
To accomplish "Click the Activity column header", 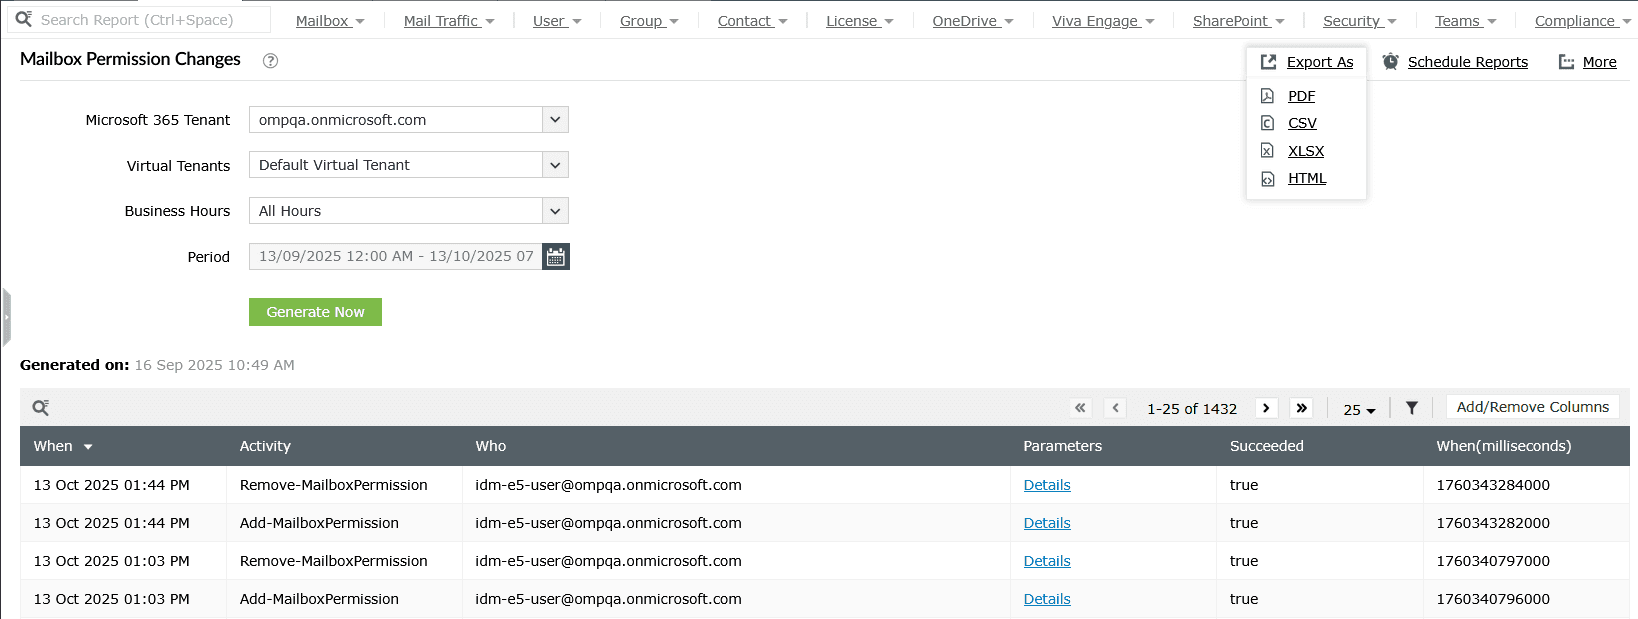I will (x=265, y=446).
